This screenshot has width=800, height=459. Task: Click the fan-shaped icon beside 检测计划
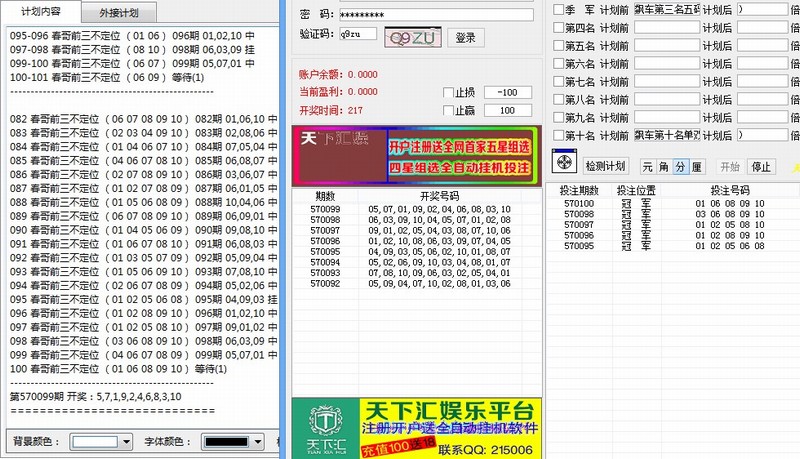(564, 164)
